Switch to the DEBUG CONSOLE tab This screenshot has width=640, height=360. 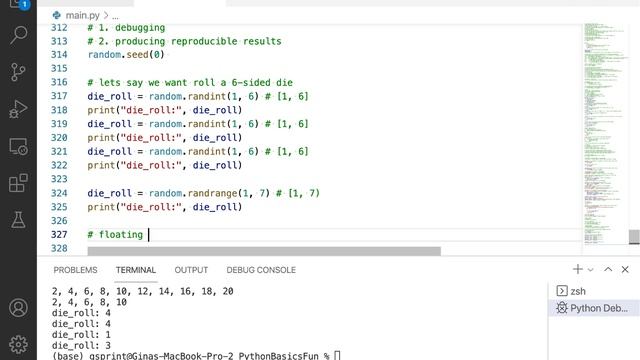261,270
